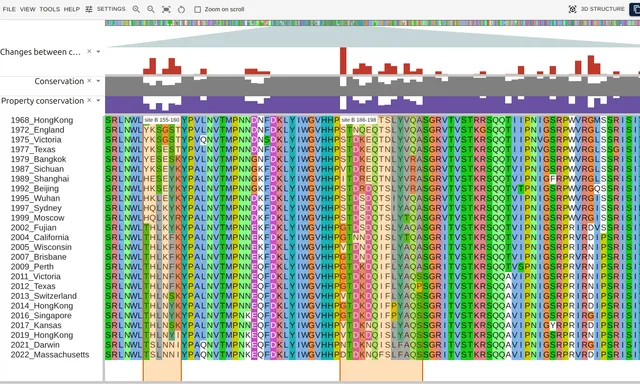Select sequence 2007_Brisbane

pyautogui.click(x=39, y=257)
